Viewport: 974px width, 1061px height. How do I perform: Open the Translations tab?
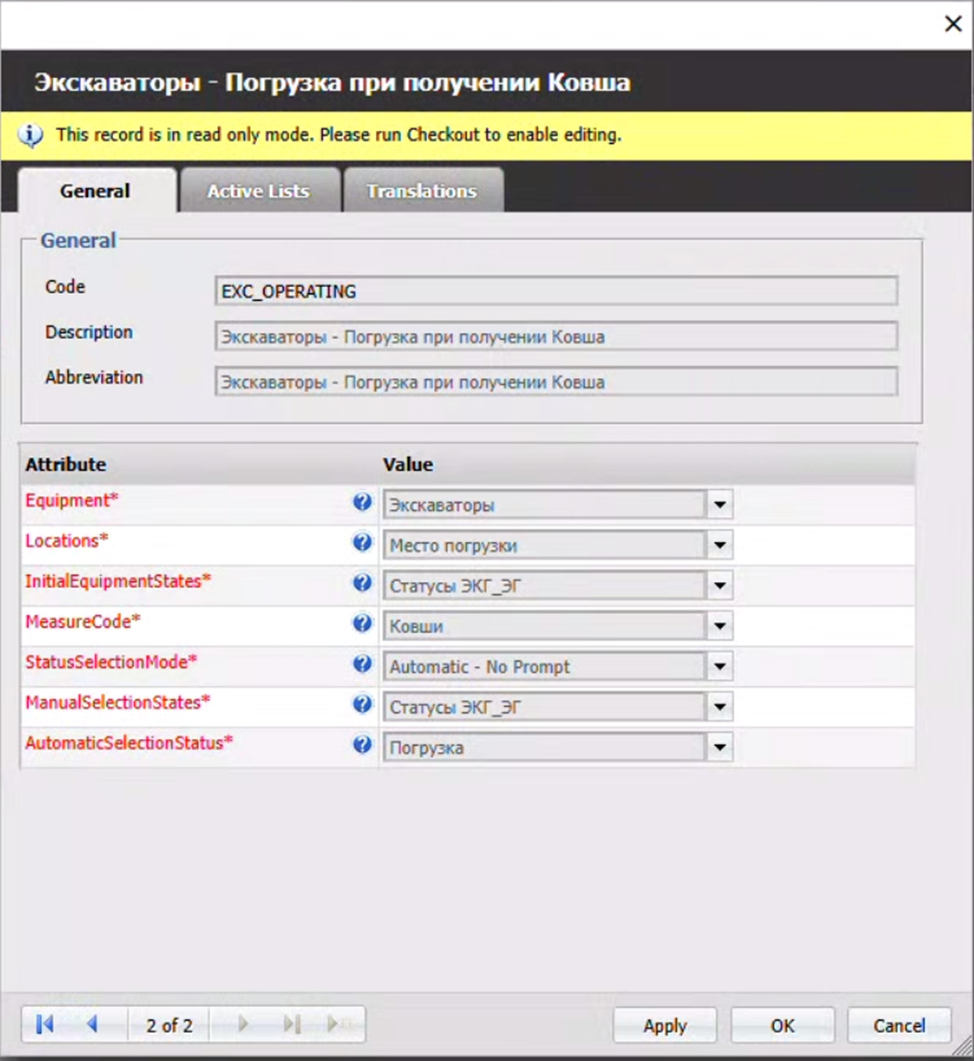[421, 191]
